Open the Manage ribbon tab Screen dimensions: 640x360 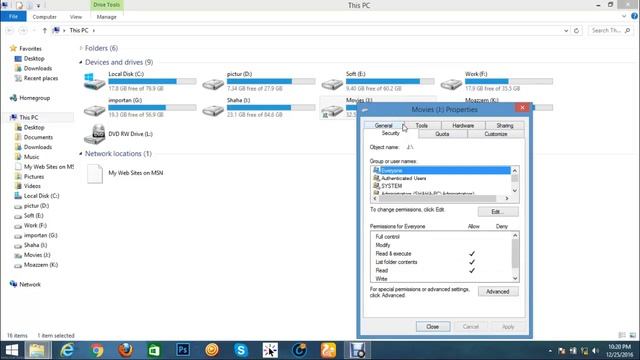[x=107, y=17]
